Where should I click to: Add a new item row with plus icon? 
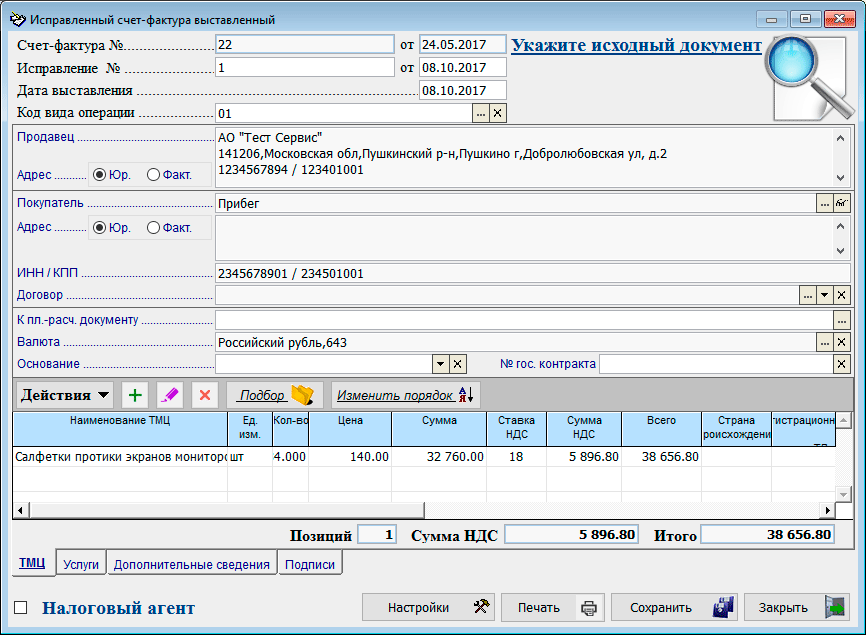coord(135,395)
